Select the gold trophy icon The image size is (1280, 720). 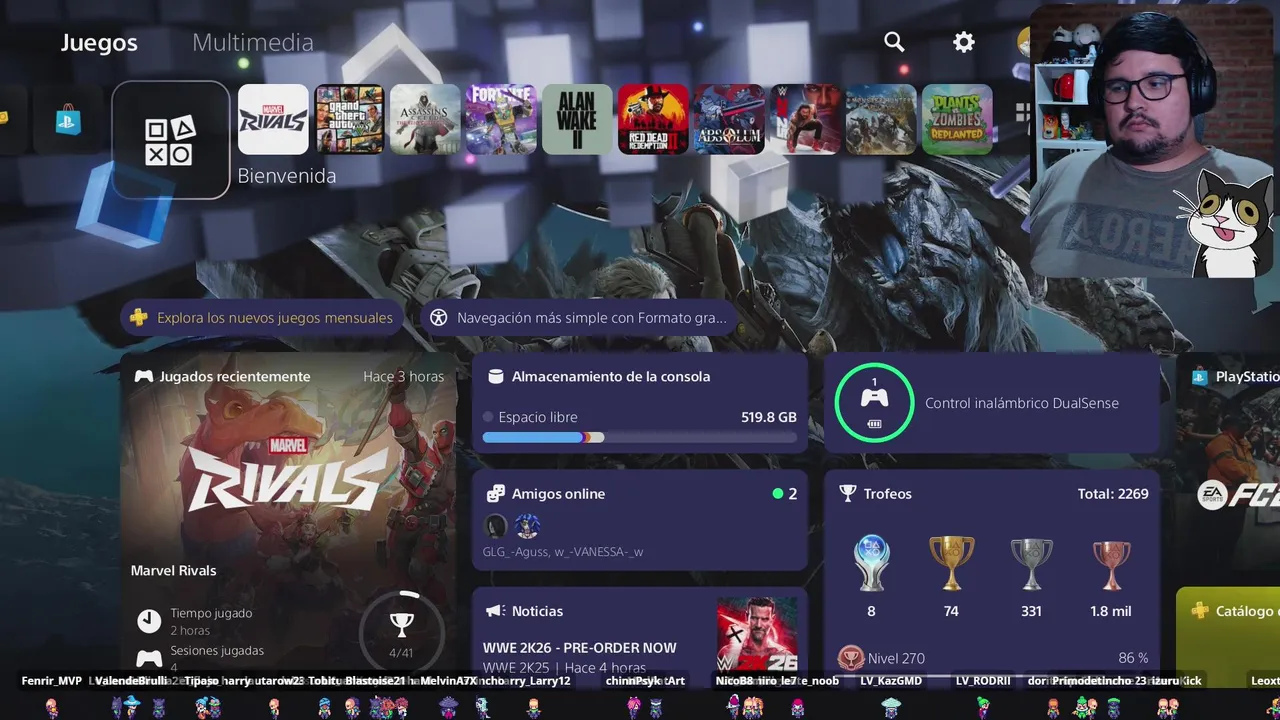[951, 563]
